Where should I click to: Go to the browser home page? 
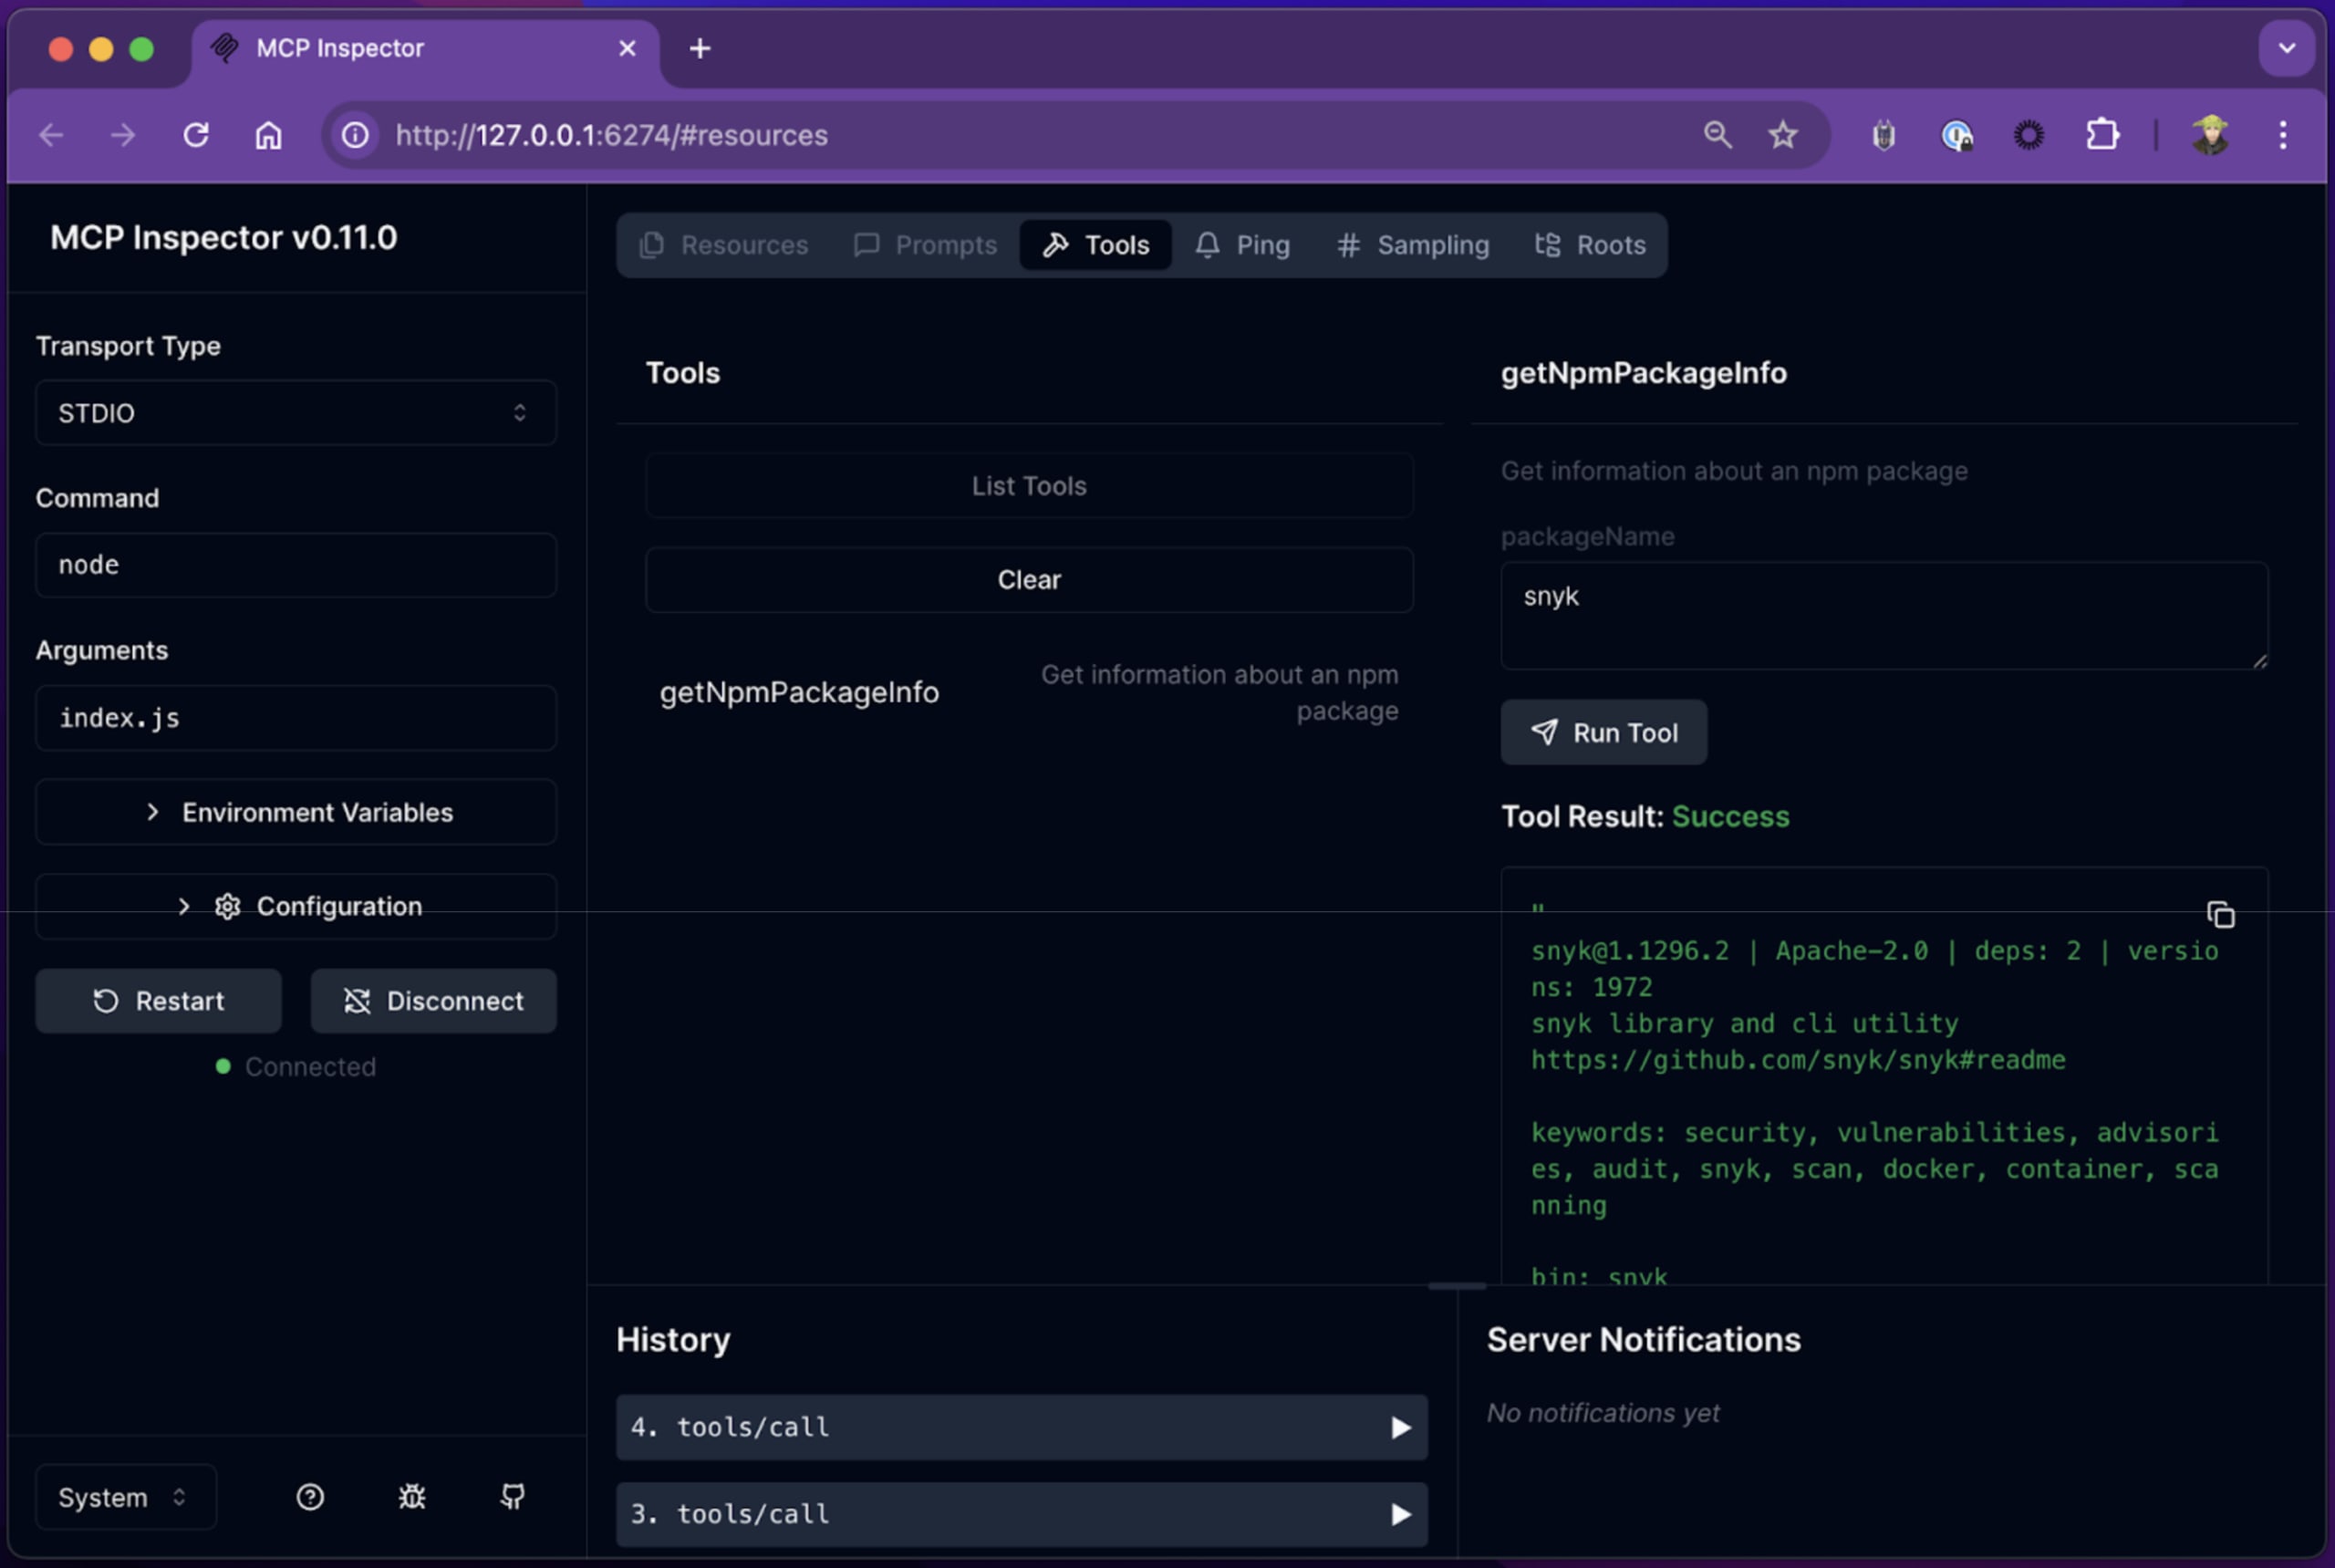pos(268,135)
